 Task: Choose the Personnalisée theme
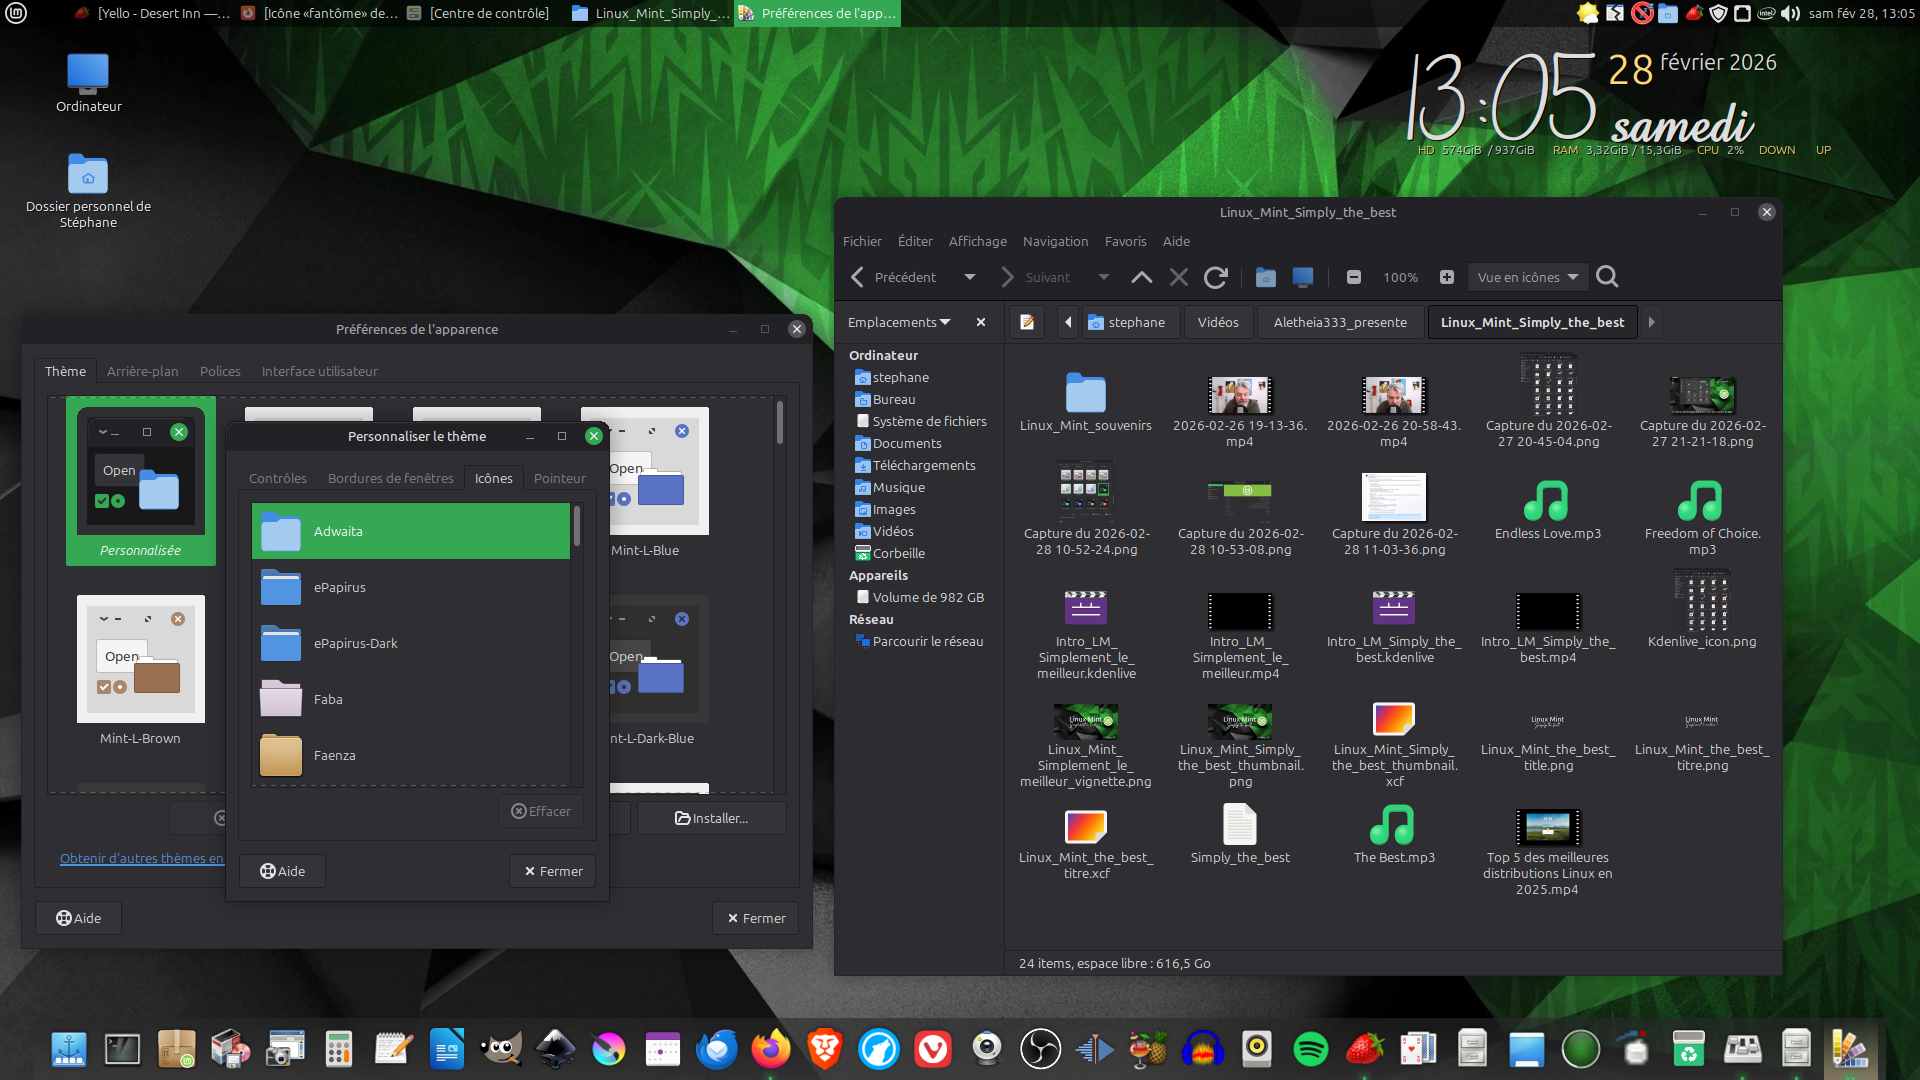coord(141,482)
